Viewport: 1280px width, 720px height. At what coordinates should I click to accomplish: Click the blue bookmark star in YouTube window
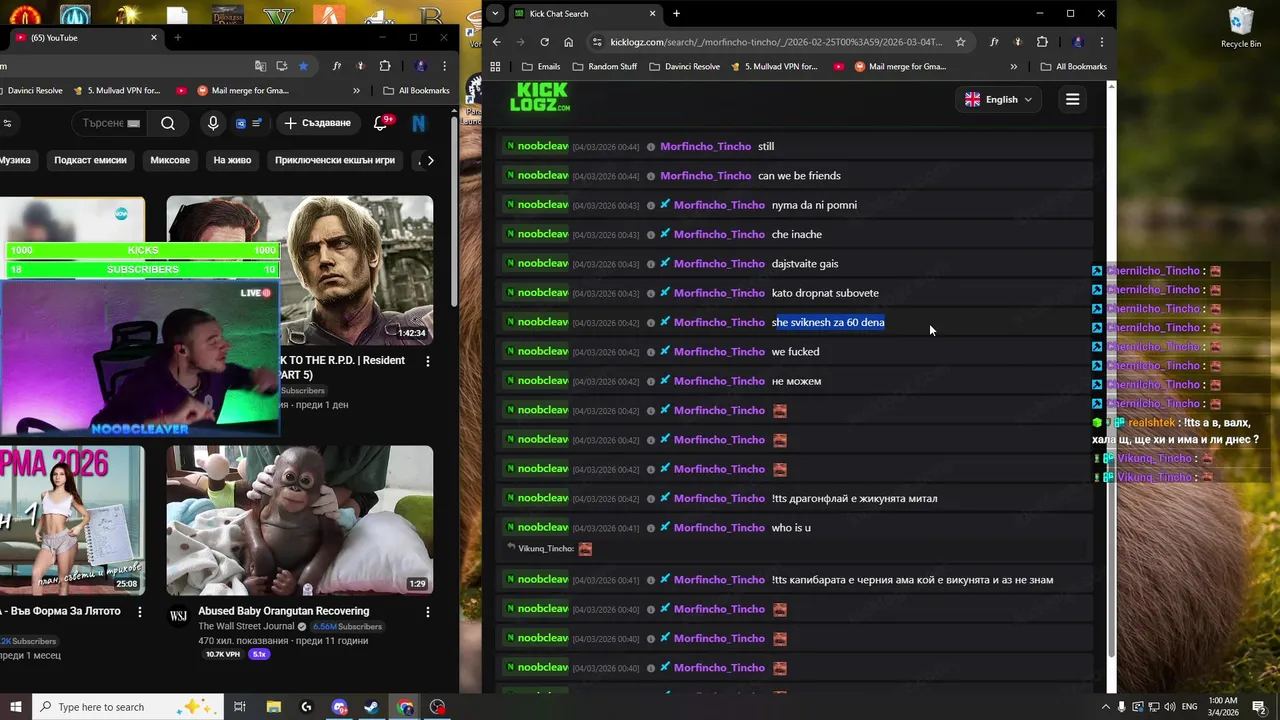coord(303,66)
